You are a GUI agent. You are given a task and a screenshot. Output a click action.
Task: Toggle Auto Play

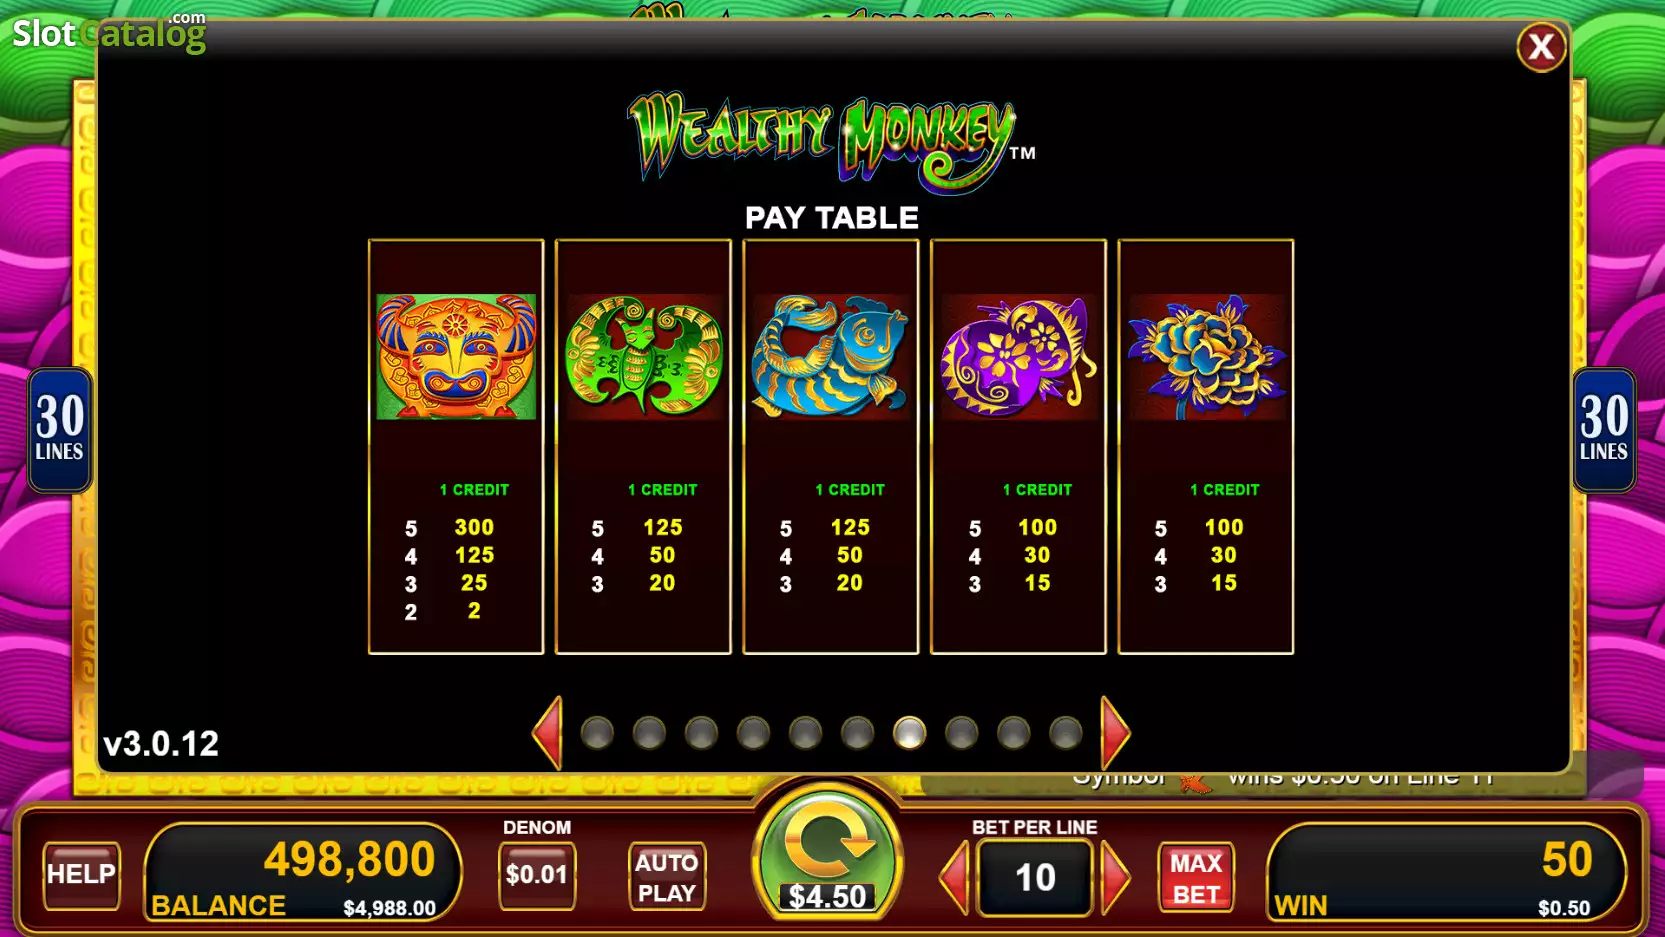667,877
